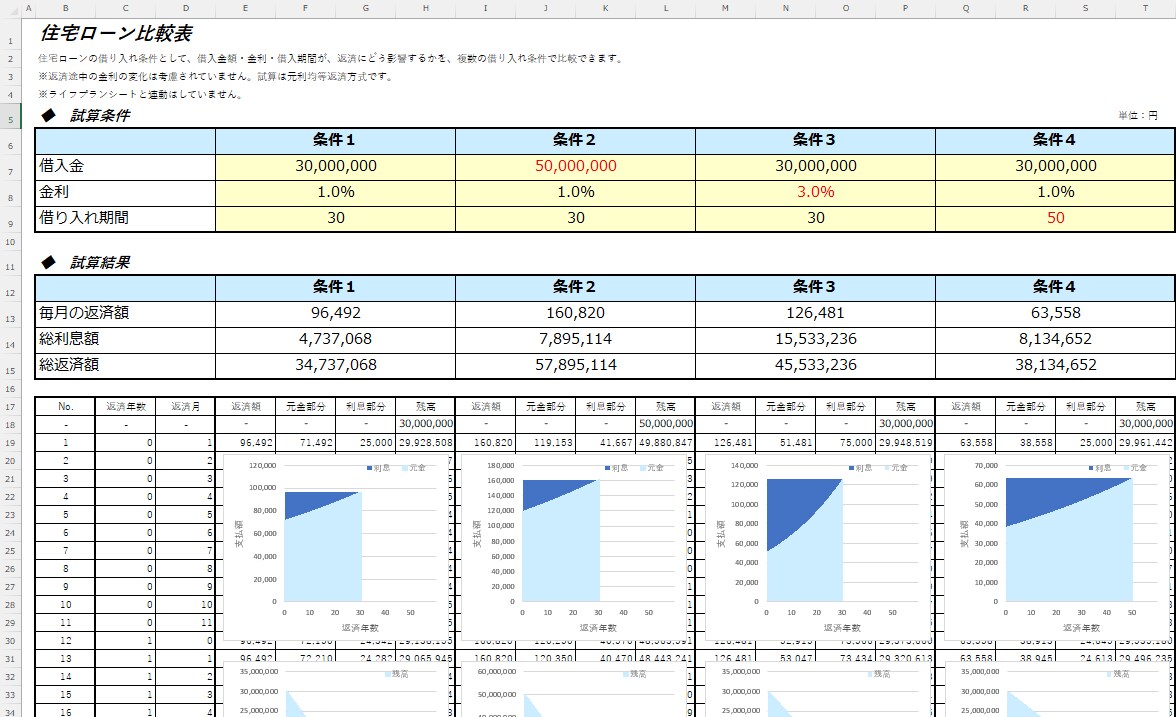Click the 住宅ローン比較表 title cell

coord(116,33)
